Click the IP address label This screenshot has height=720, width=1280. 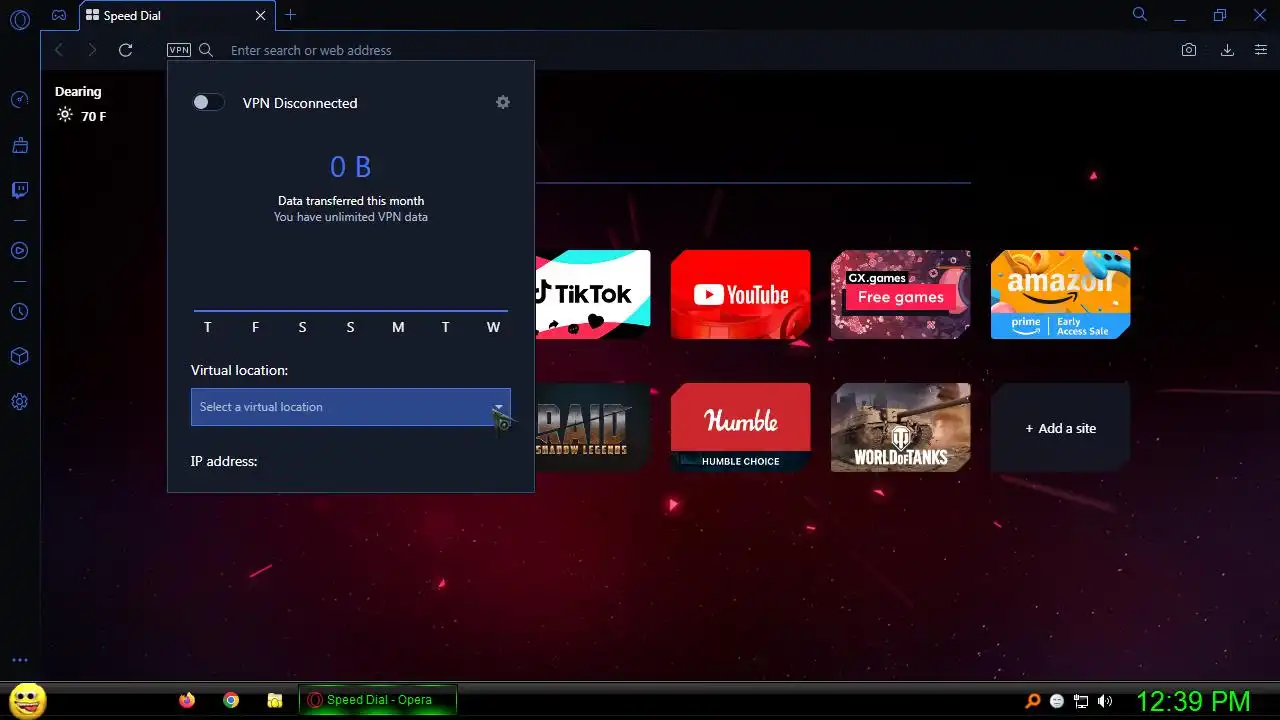224,461
